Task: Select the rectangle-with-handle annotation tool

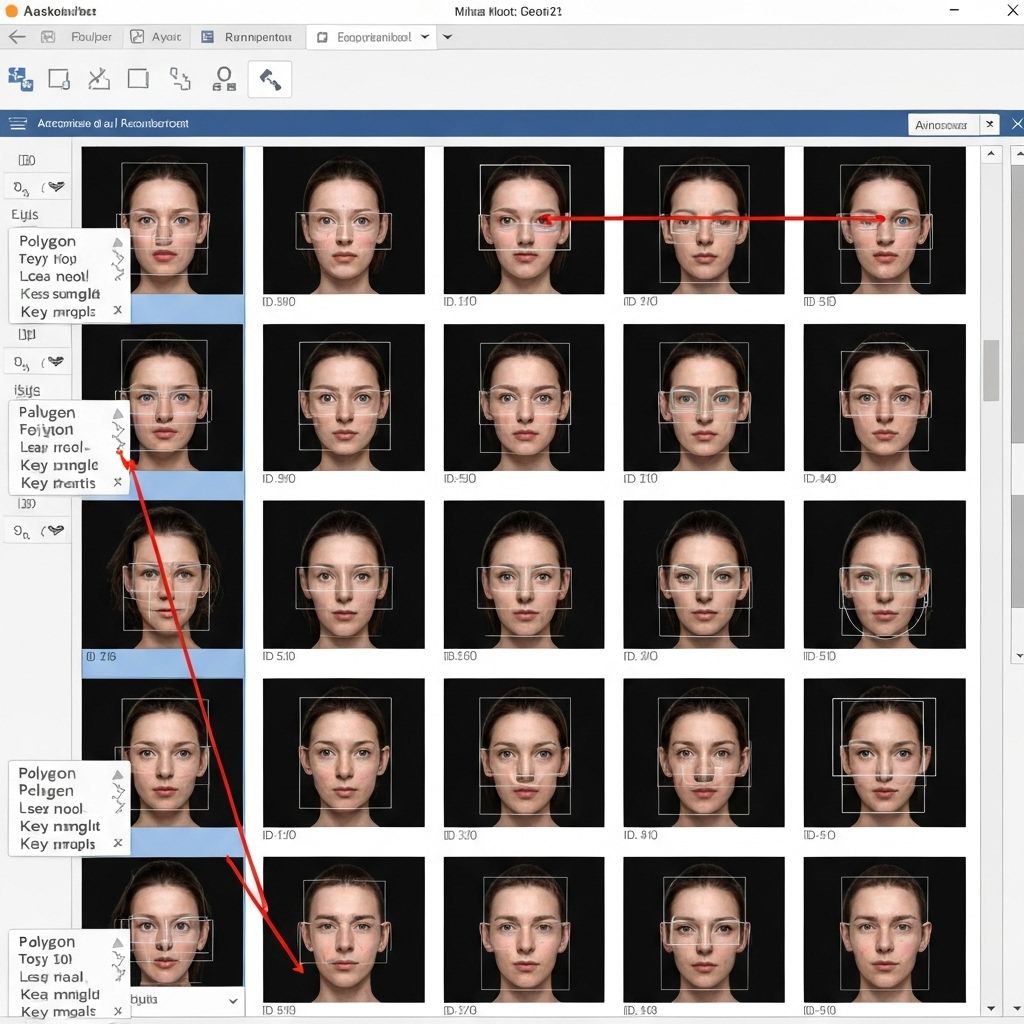Action: pos(59,78)
